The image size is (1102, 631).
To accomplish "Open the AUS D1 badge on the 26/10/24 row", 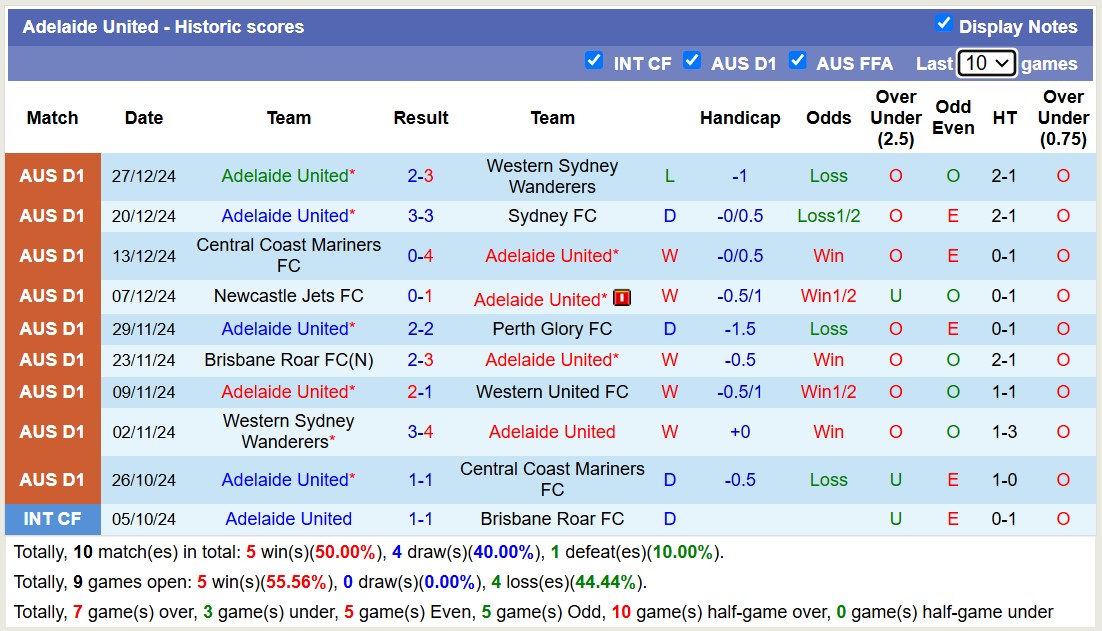I will coord(52,479).
